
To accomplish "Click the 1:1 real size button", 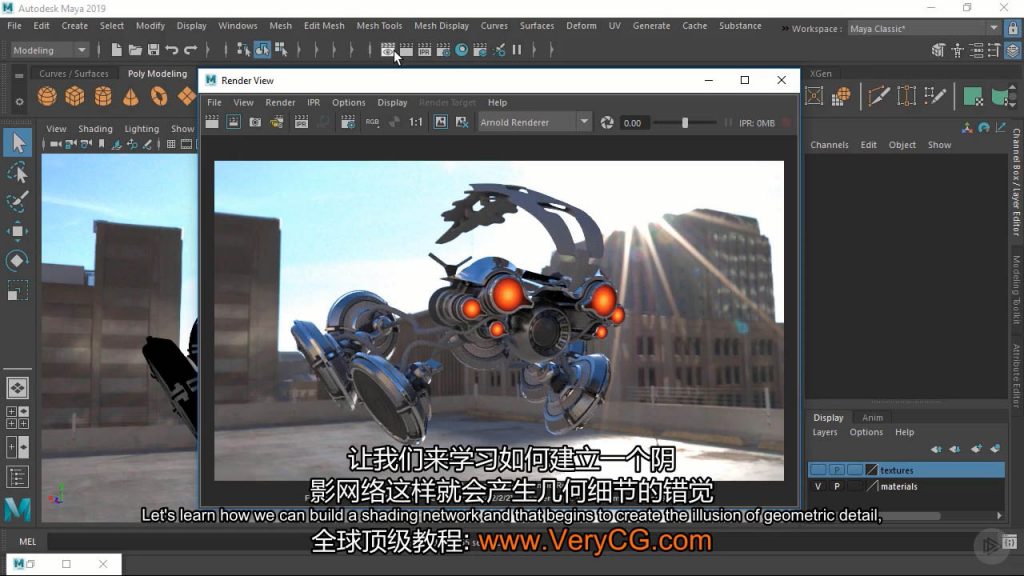I will pyautogui.click(x=416, y=122).
